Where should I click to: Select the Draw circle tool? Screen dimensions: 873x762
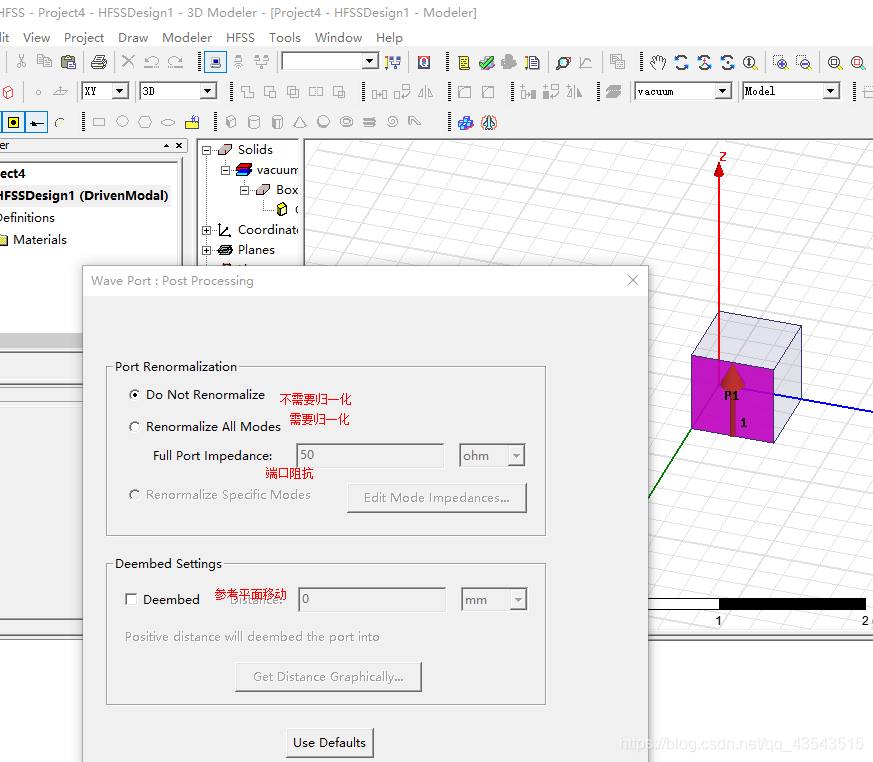tap(122, 122)
